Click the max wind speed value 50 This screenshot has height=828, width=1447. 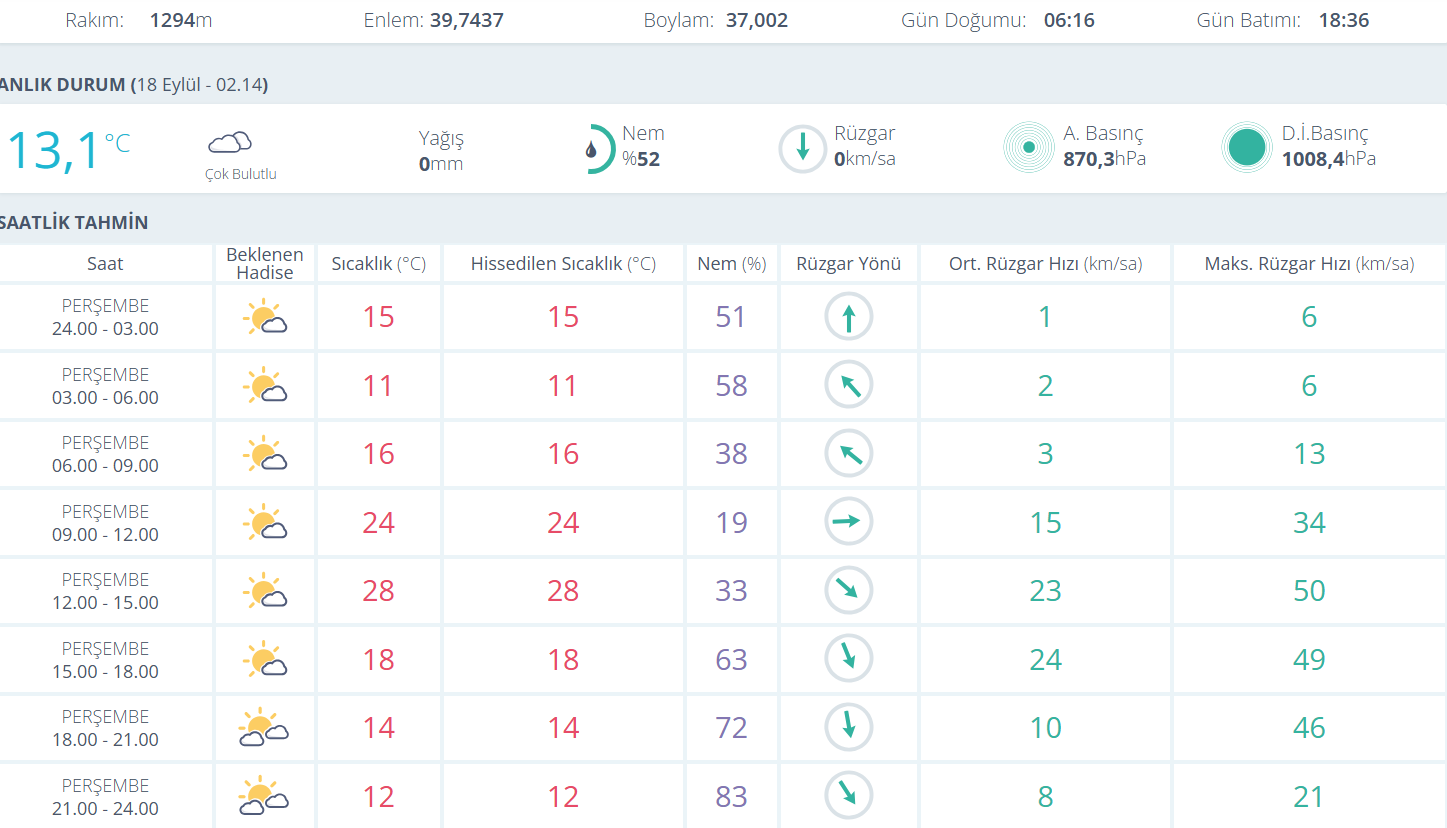pos(1309,591)
